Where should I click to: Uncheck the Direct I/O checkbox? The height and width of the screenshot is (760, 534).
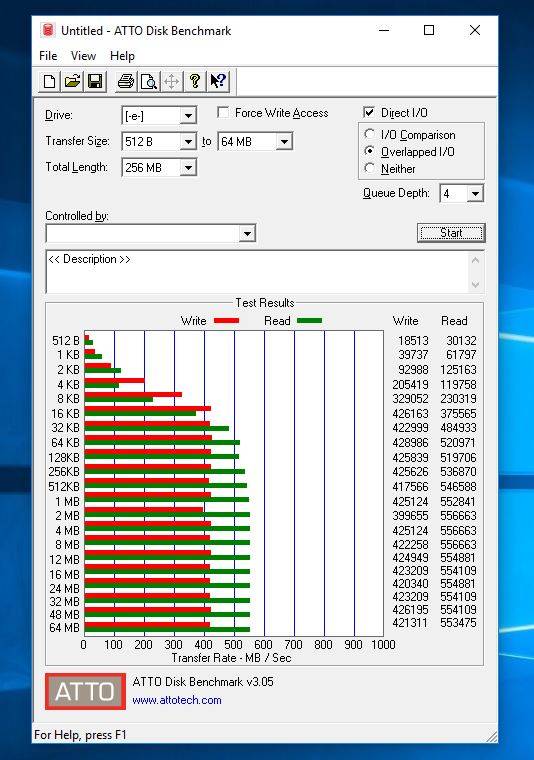pos(369,112)
